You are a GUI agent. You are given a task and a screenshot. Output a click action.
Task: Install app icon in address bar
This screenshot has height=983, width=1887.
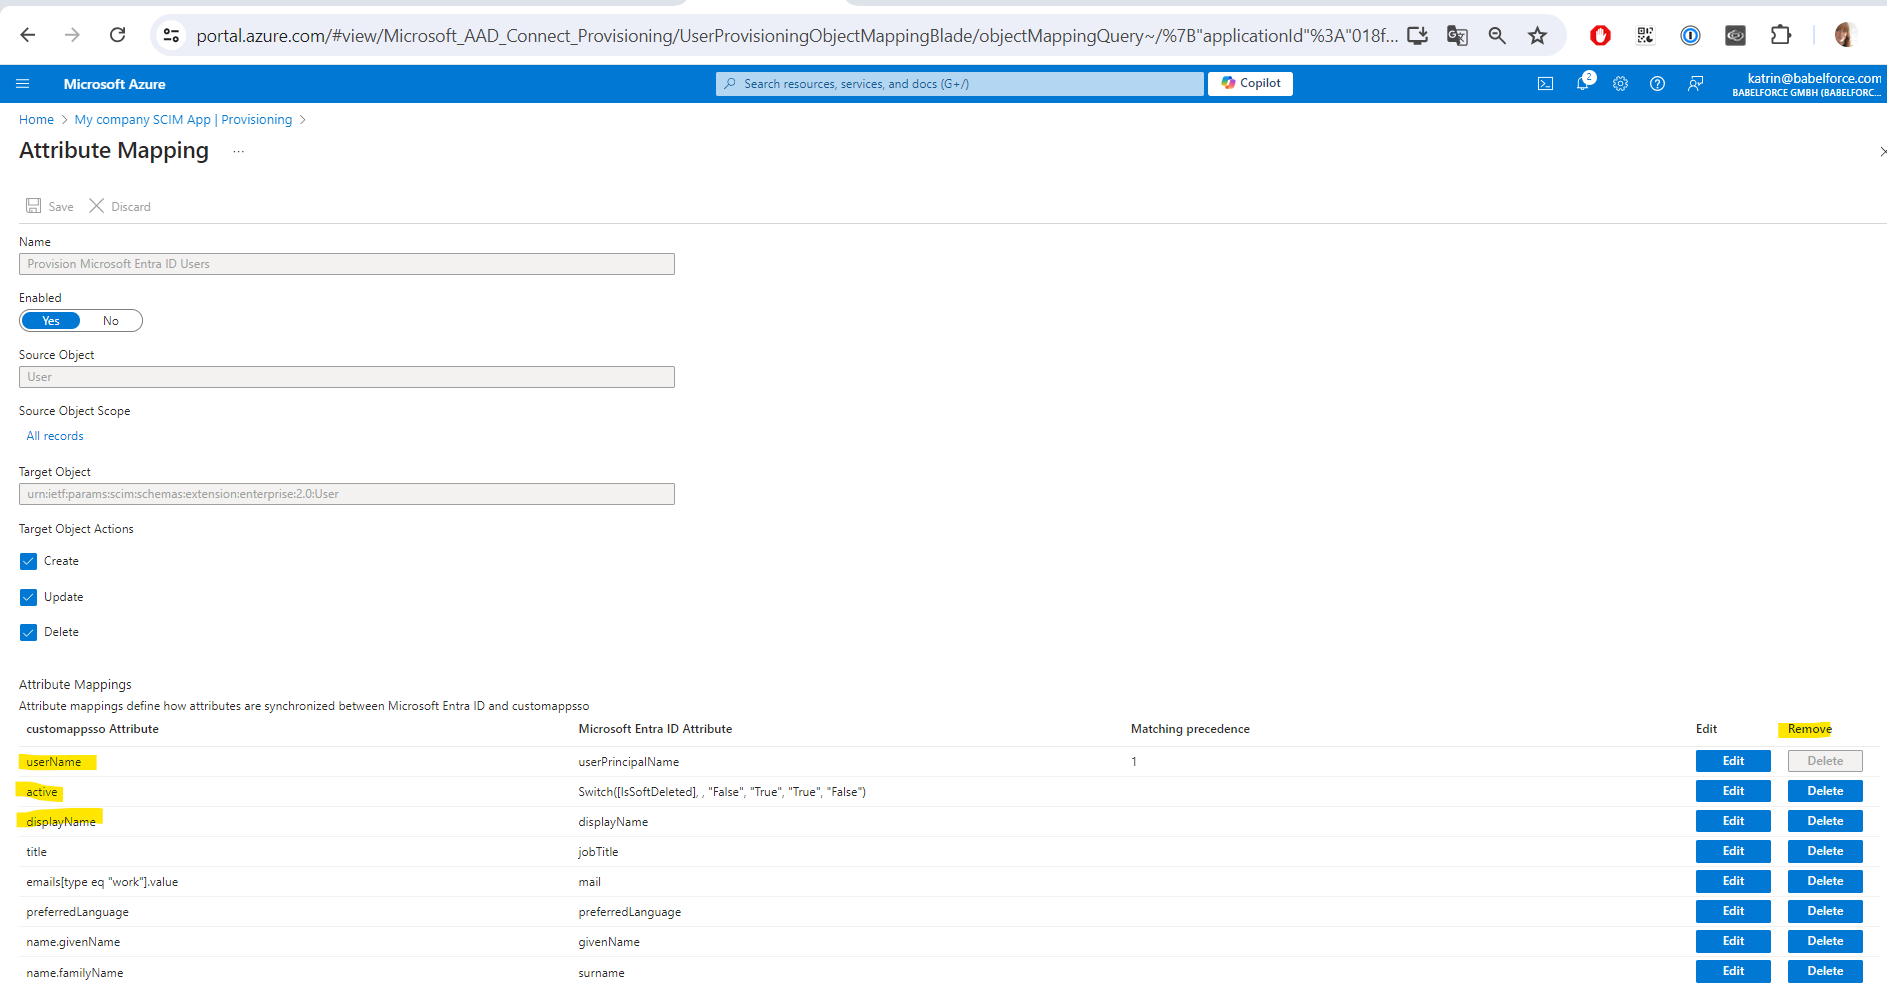[x=1417, y=36]
